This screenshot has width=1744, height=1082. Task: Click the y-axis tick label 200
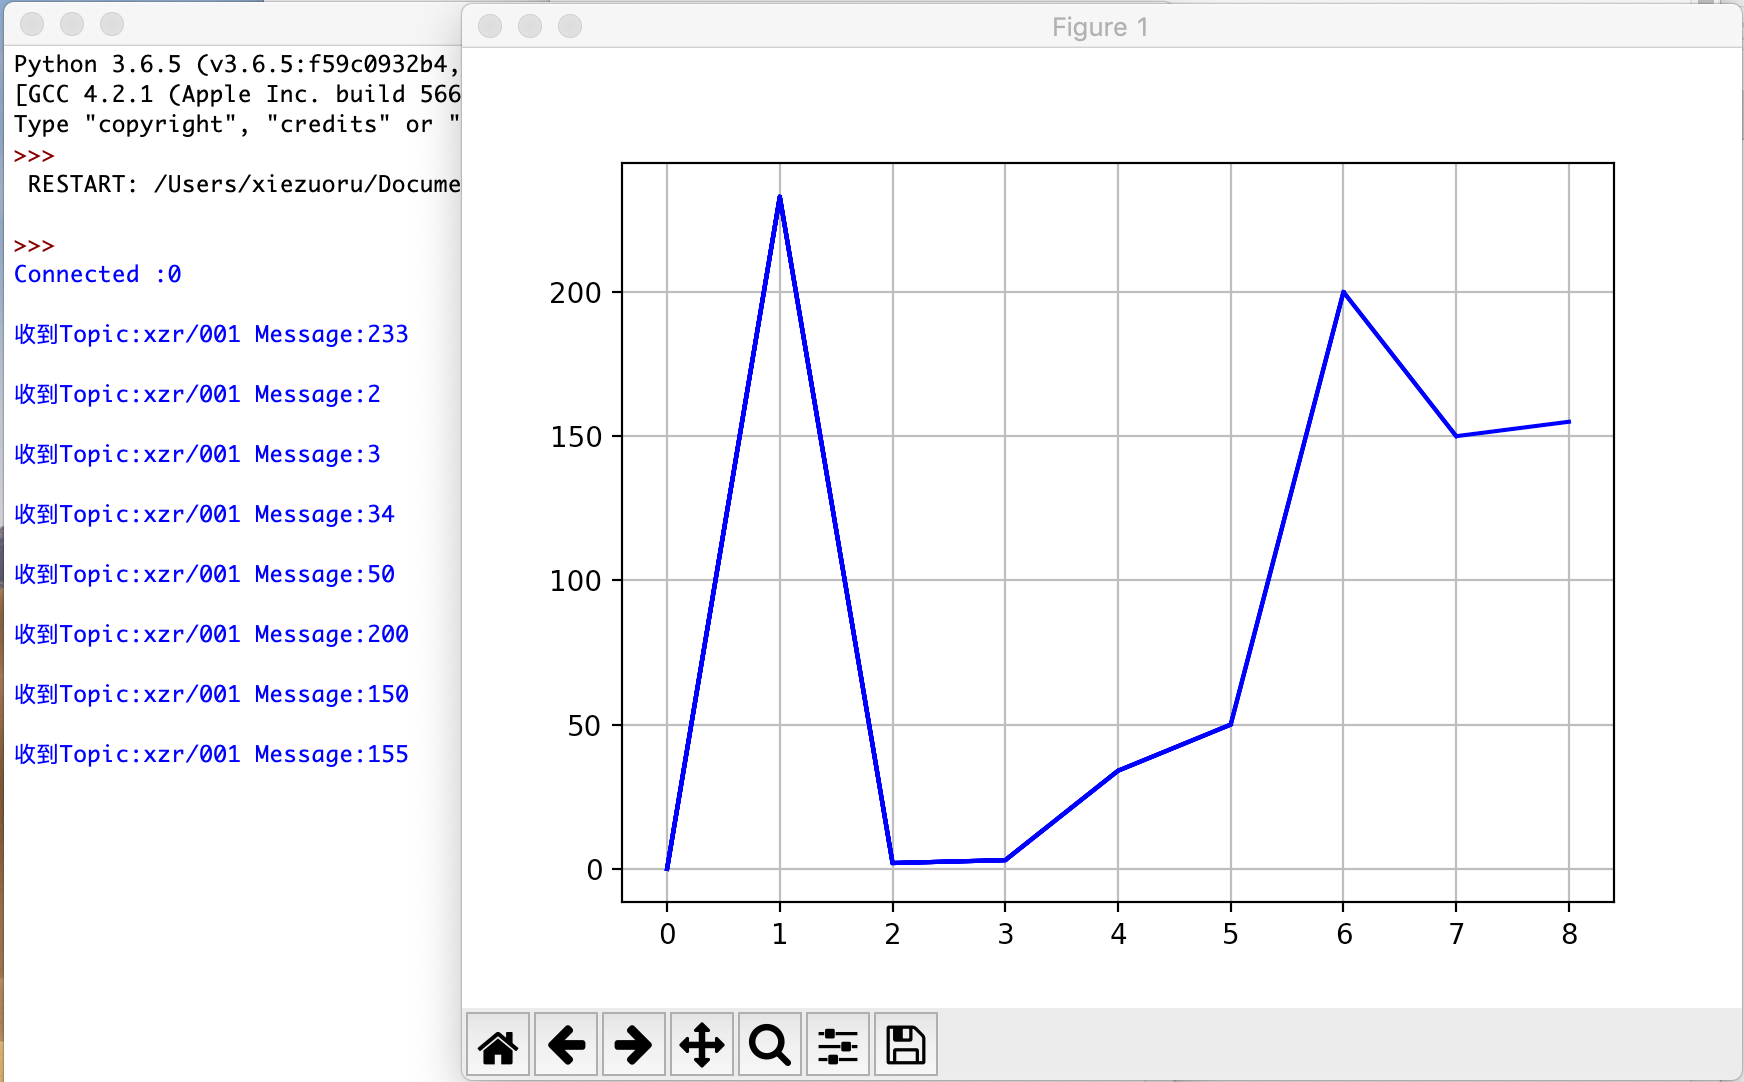[575, 293]
